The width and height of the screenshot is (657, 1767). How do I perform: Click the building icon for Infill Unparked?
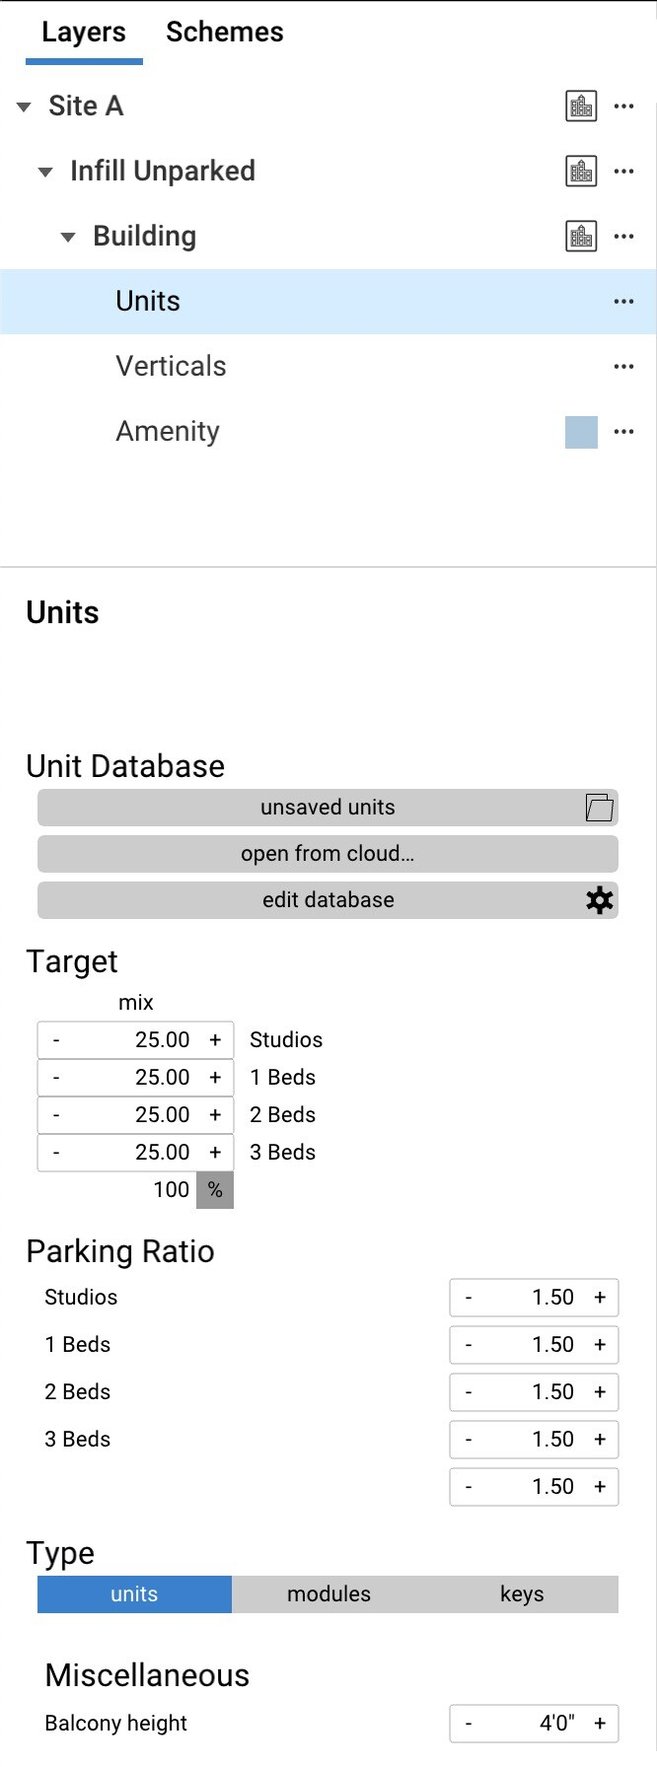click(581, 171)
